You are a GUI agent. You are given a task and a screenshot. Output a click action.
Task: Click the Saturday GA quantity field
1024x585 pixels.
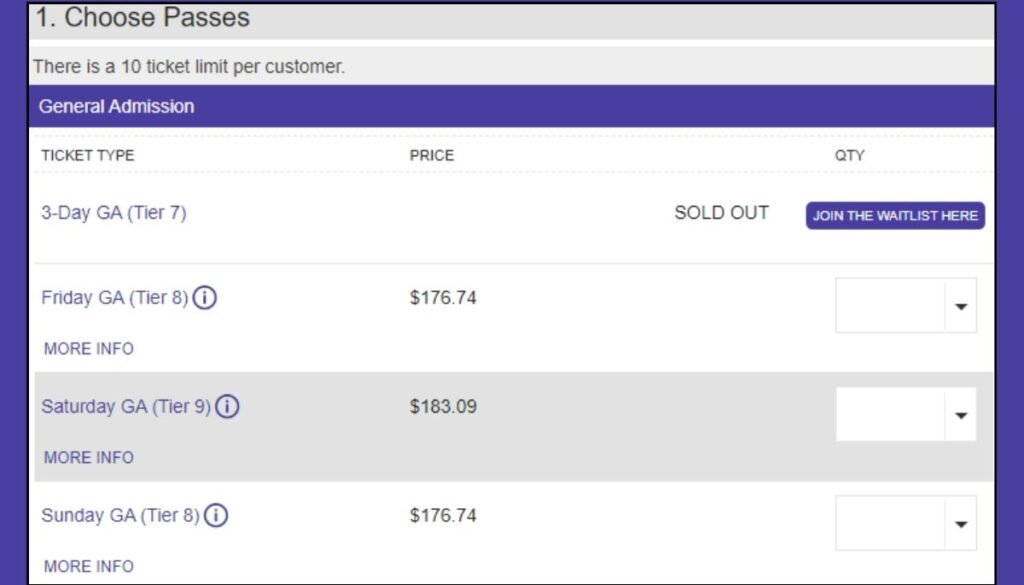click(906, 415)
